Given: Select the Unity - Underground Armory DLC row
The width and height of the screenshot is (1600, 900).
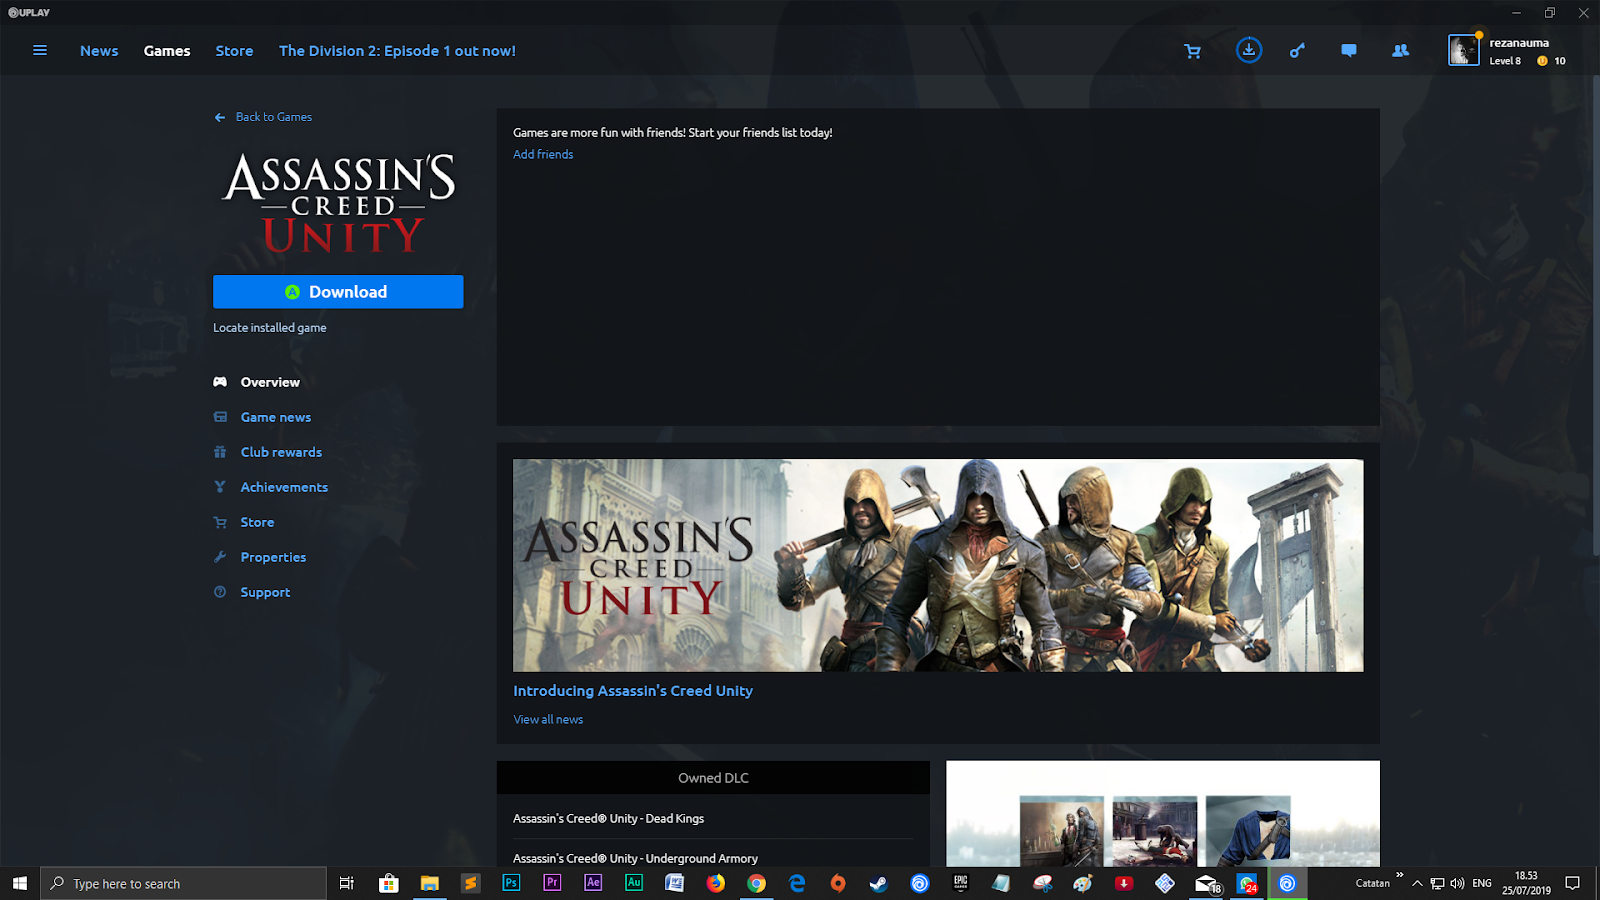Looking at the screenshot, I should (x=713, y=856).
